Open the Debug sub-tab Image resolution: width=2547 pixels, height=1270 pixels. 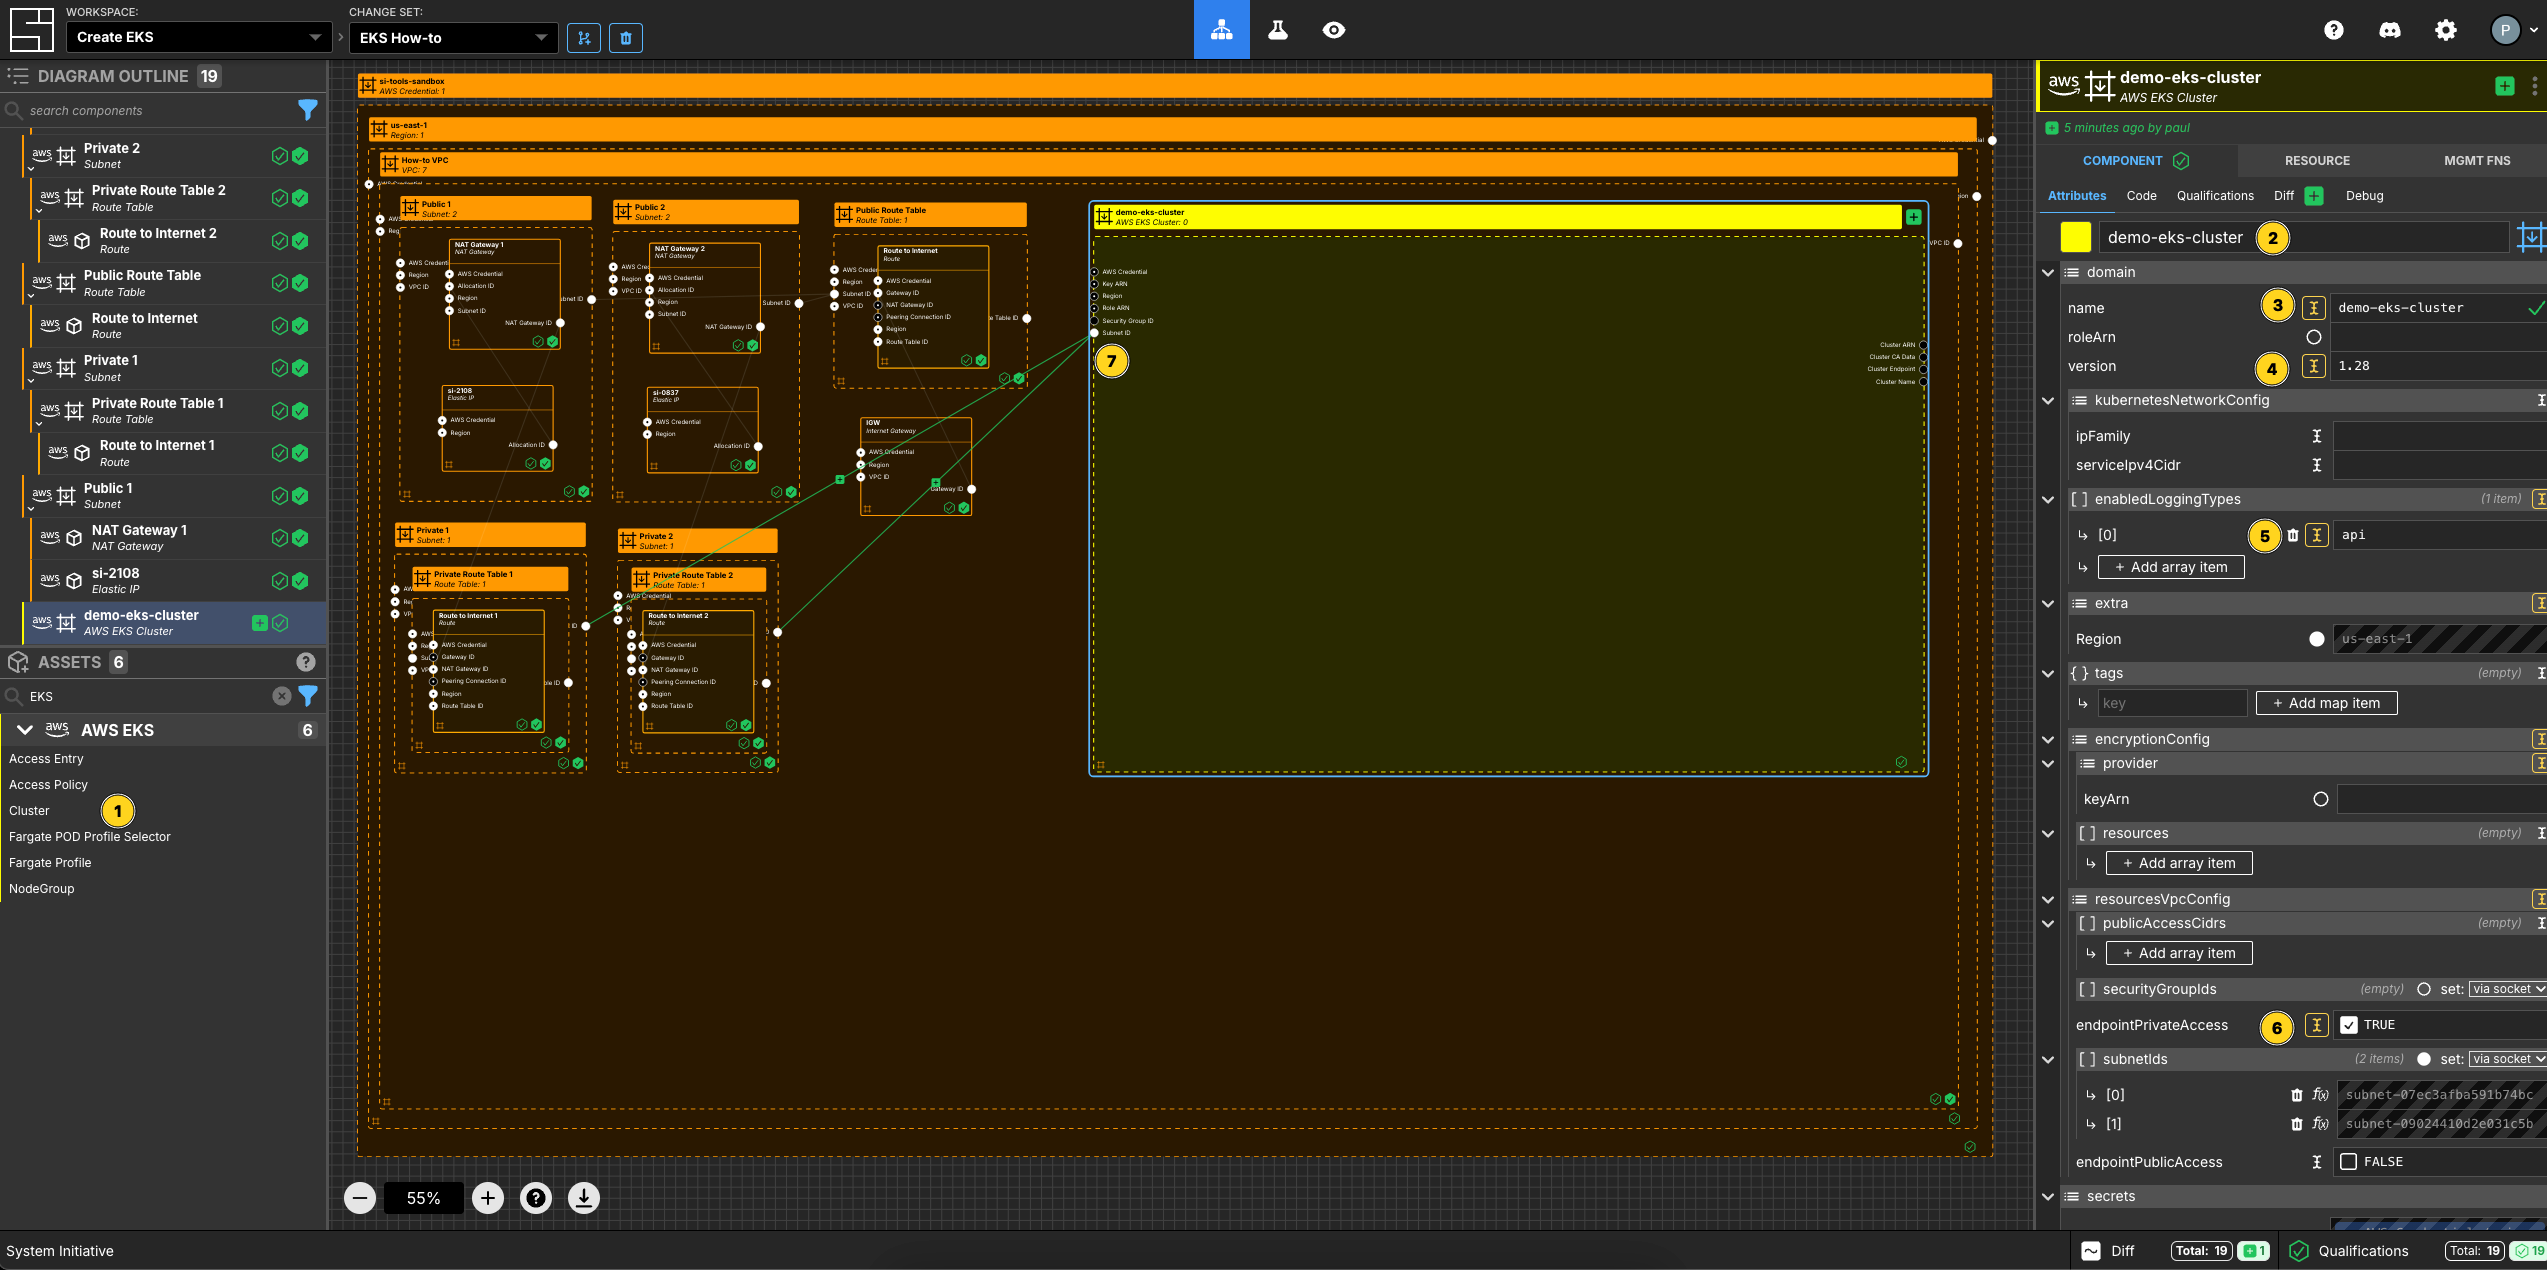[x=2364, y=196]
